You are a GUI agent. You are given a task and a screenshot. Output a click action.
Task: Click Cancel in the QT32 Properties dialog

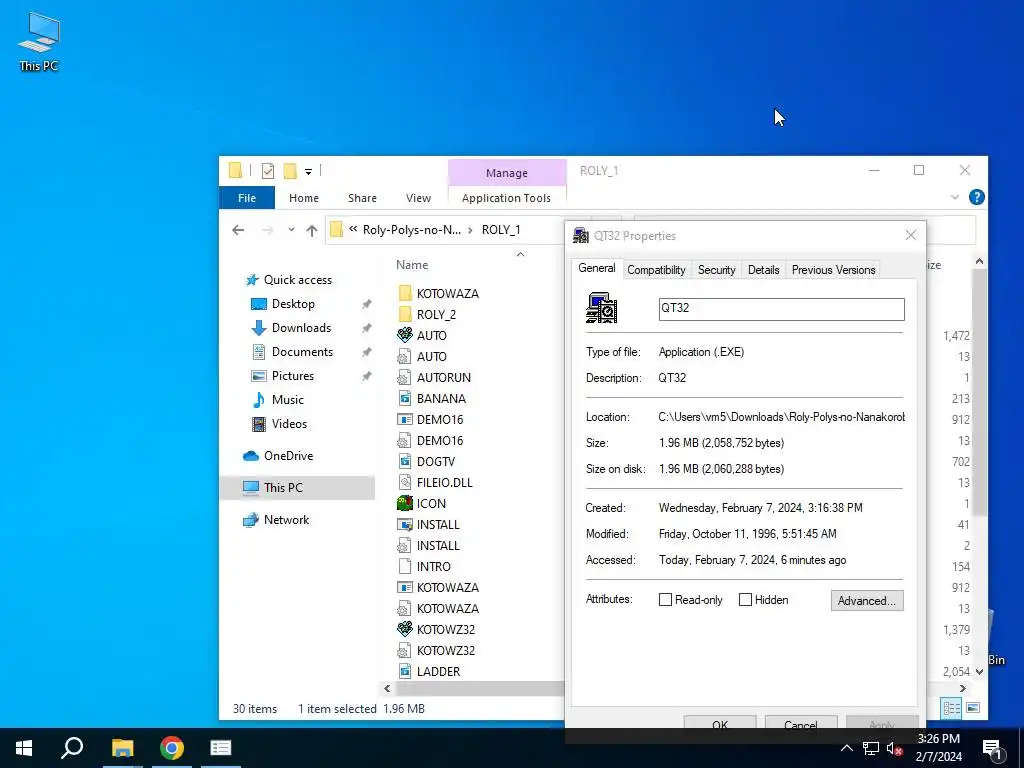tap(801, 722)
